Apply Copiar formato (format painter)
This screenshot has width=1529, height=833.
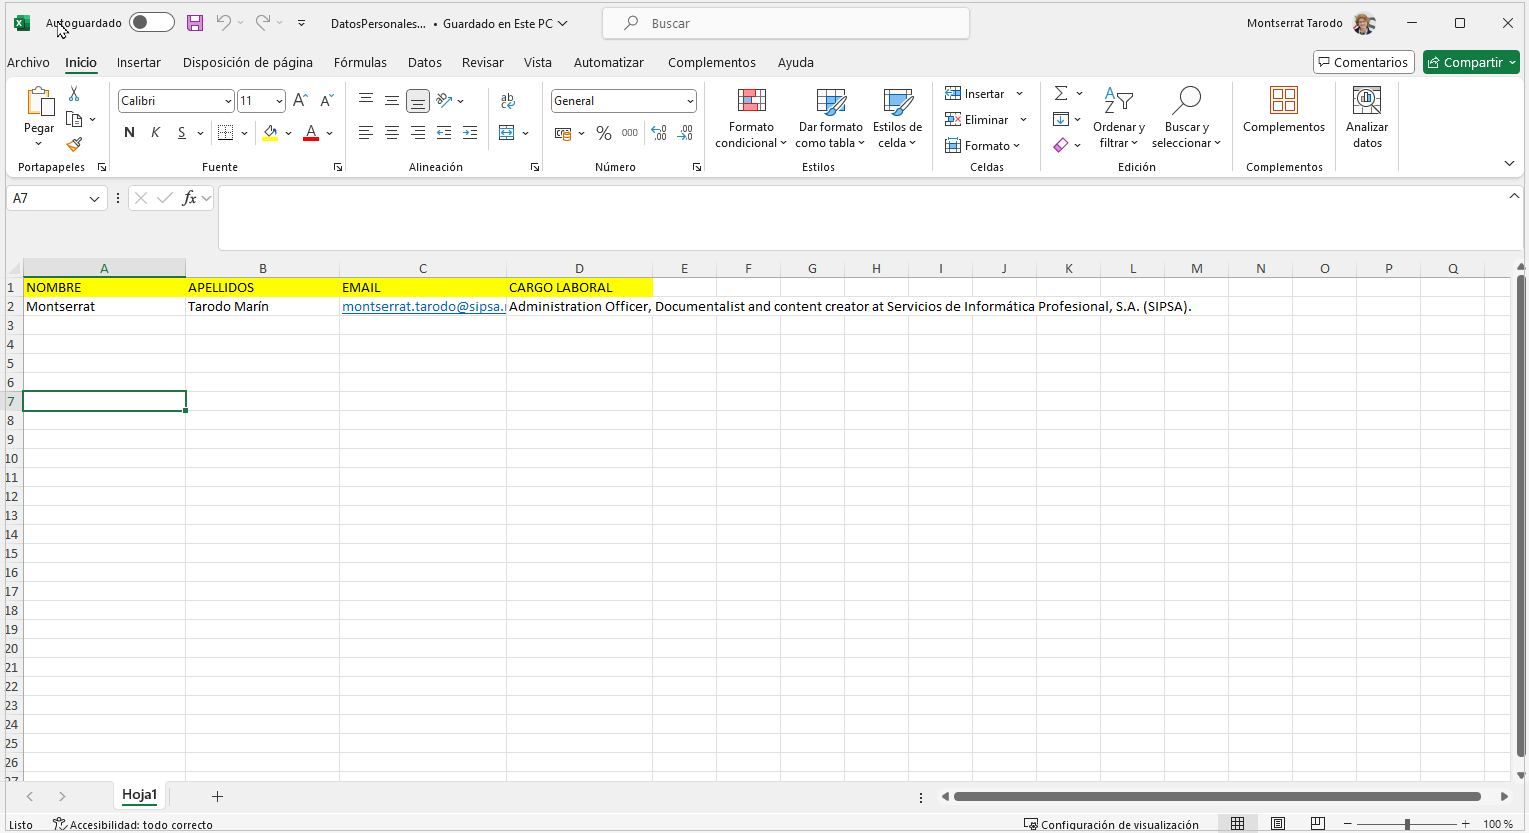[x=74, y=146]
